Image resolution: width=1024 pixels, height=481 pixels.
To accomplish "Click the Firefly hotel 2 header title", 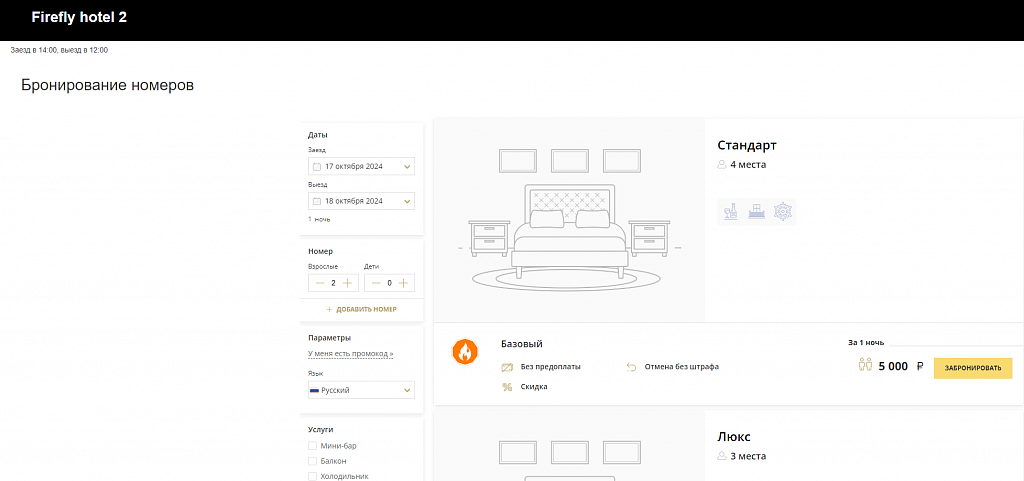I will (79, 18).
